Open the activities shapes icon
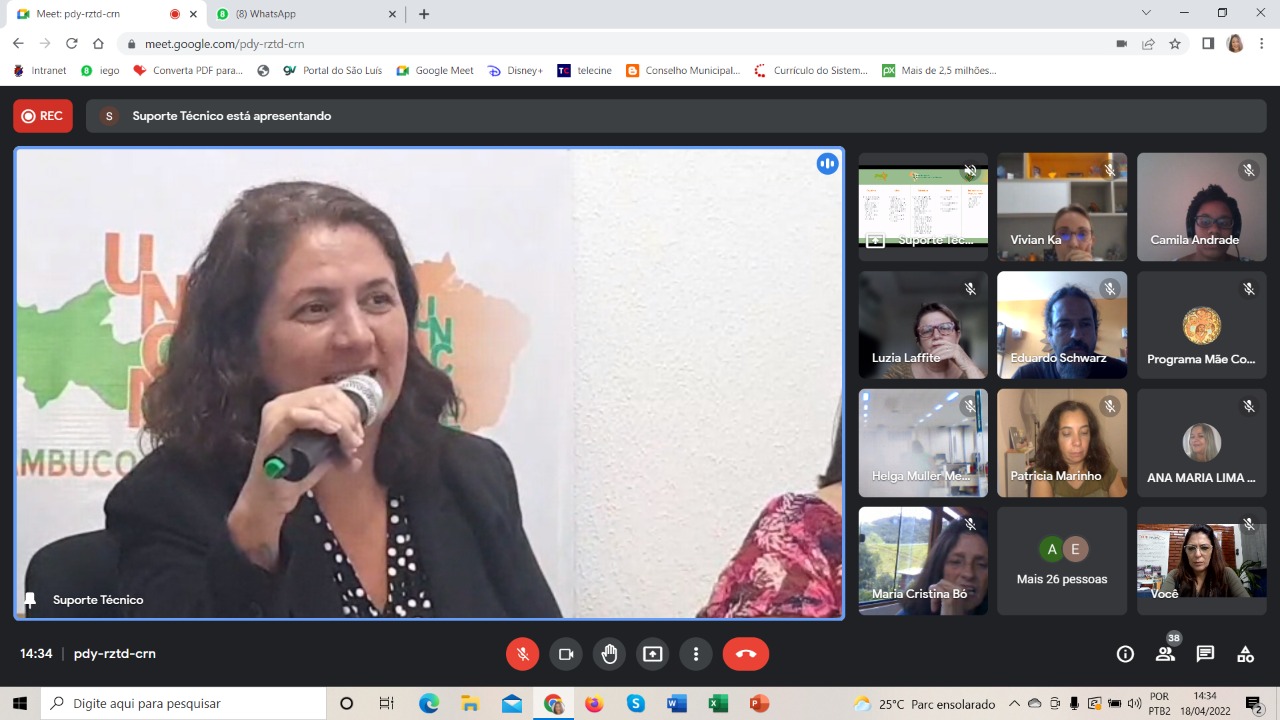1280x720 pixels. click(x=1245, y=654)
